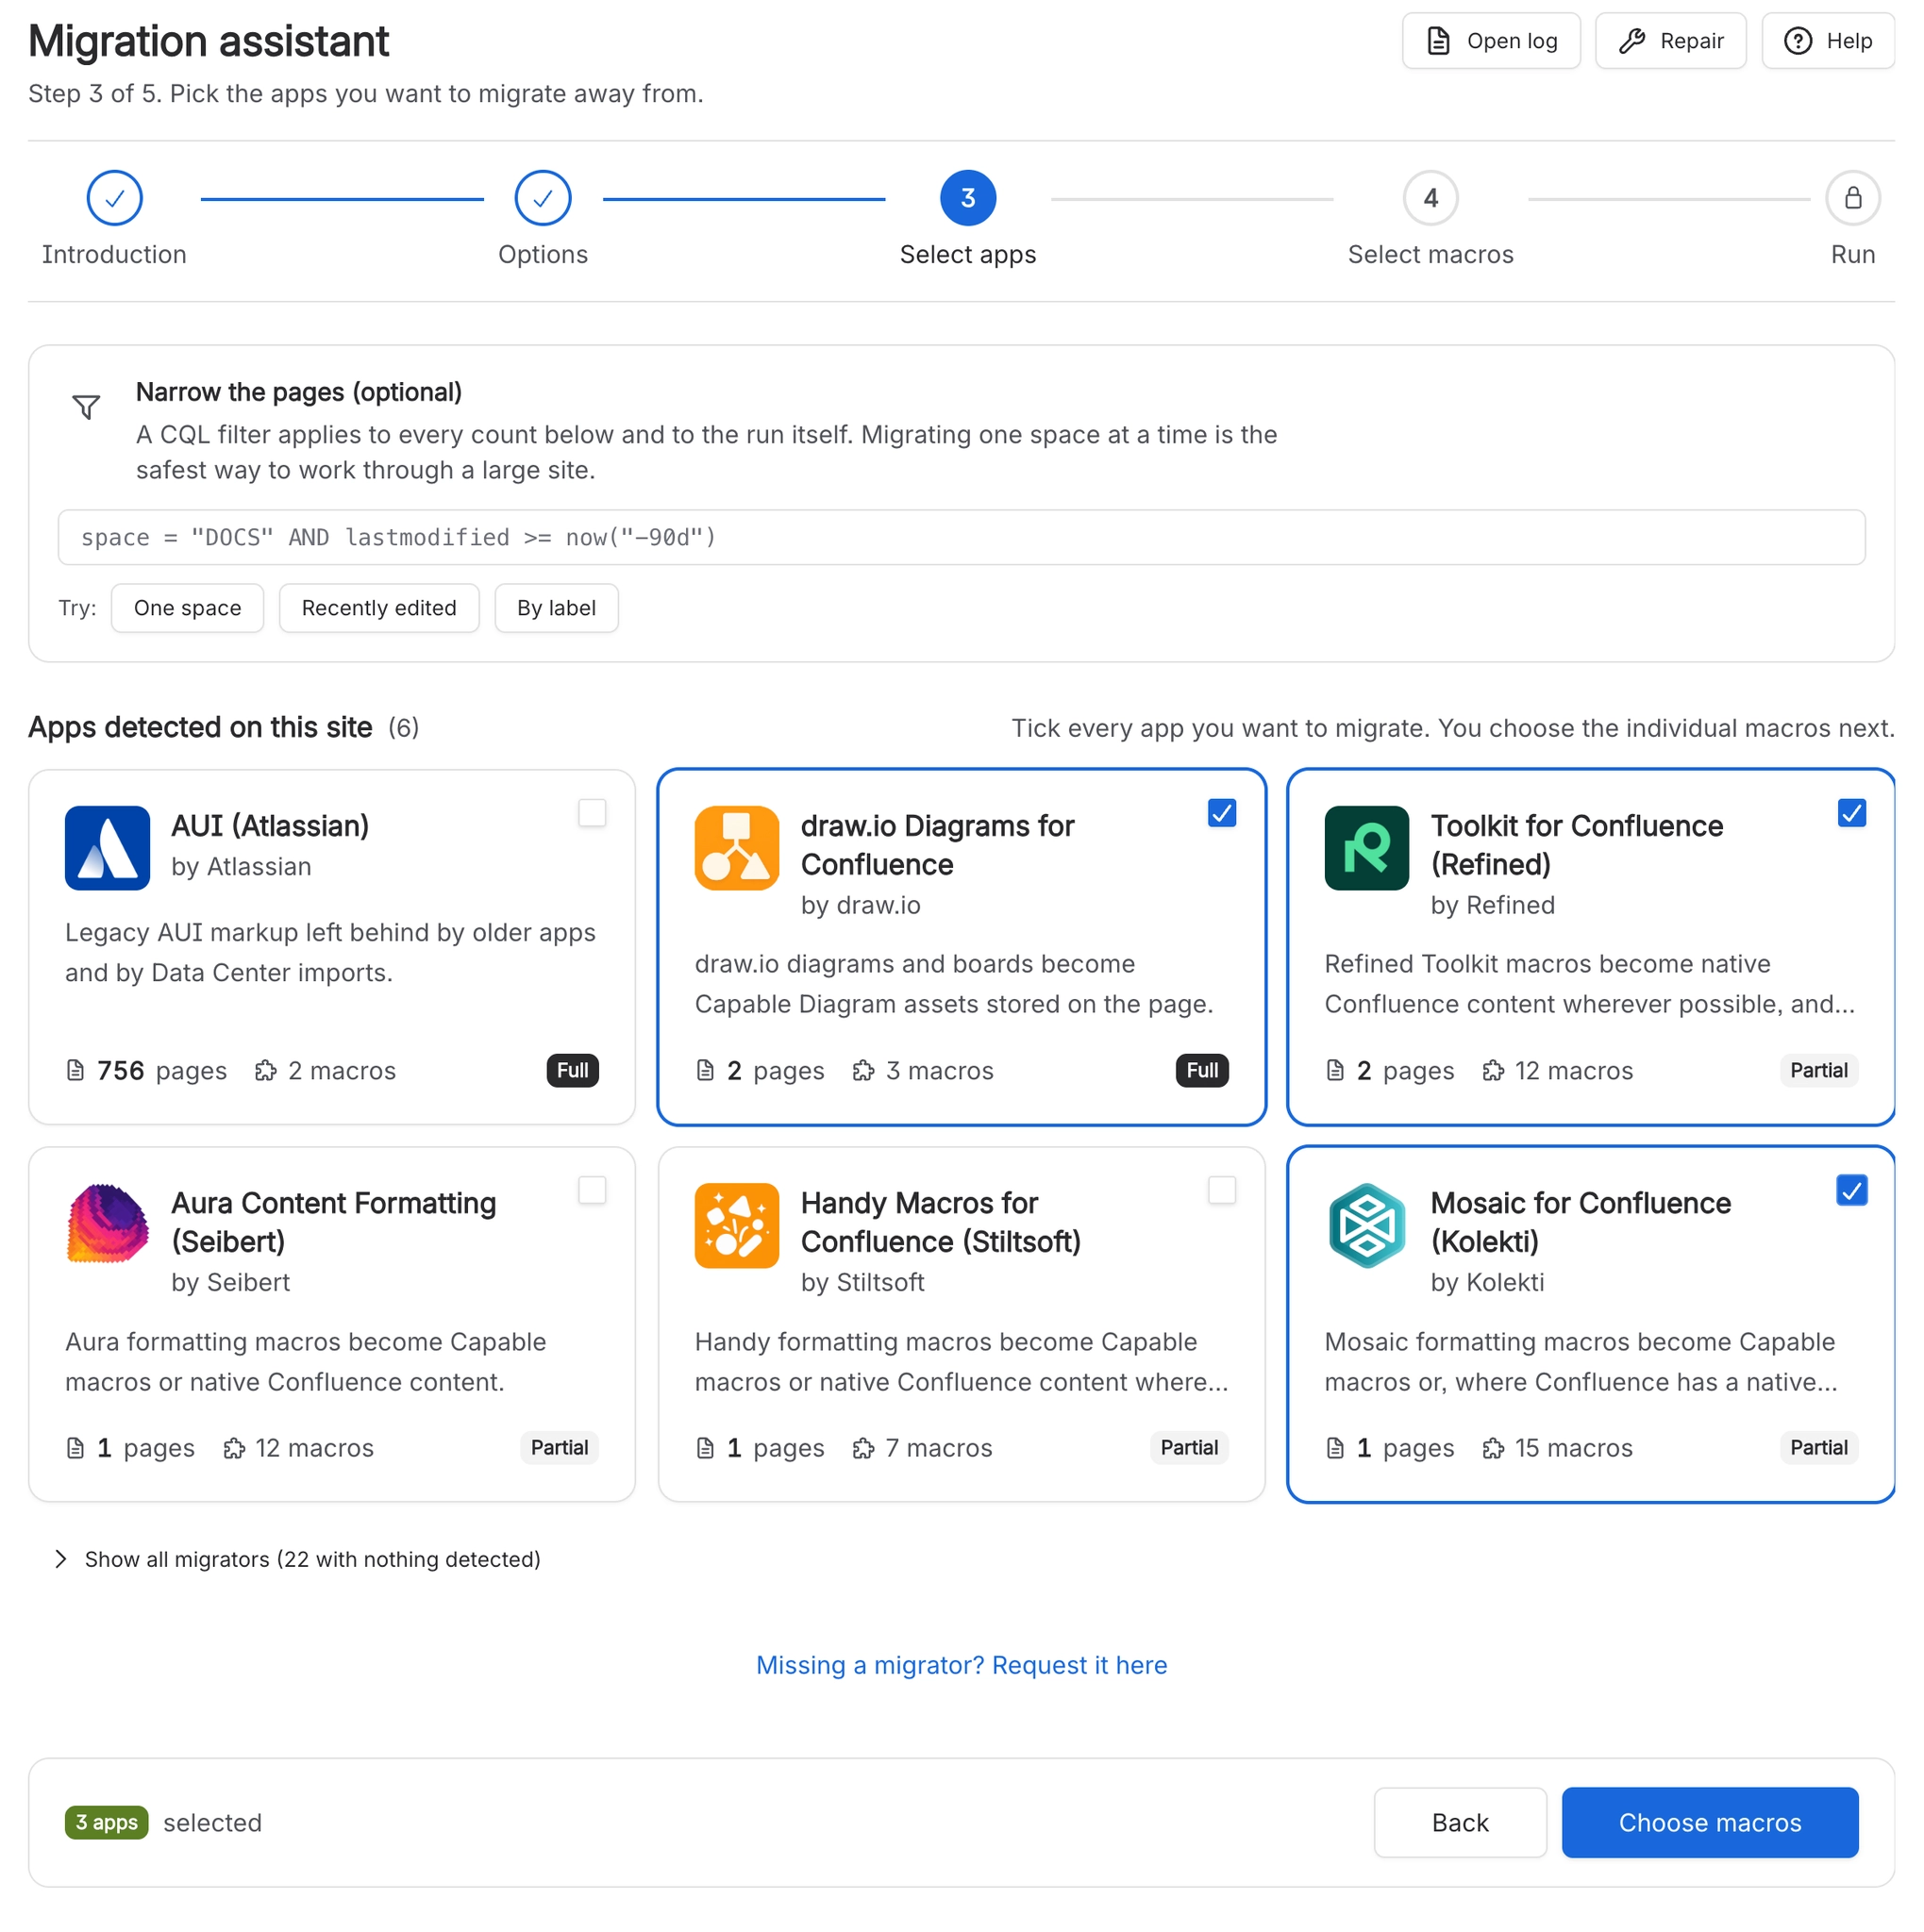Viewport: 1924px width, 1932px height.
Task: Click the page icon in draw.io card
Action: point(705,1071)
